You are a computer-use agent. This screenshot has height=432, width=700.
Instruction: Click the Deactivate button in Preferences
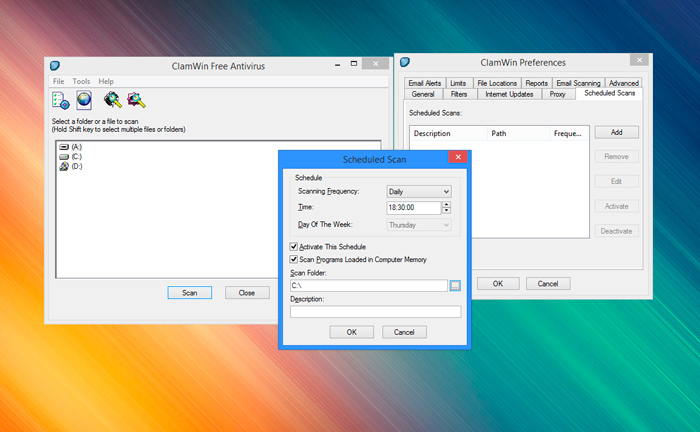pyautogui.click(x=617, y=231)
